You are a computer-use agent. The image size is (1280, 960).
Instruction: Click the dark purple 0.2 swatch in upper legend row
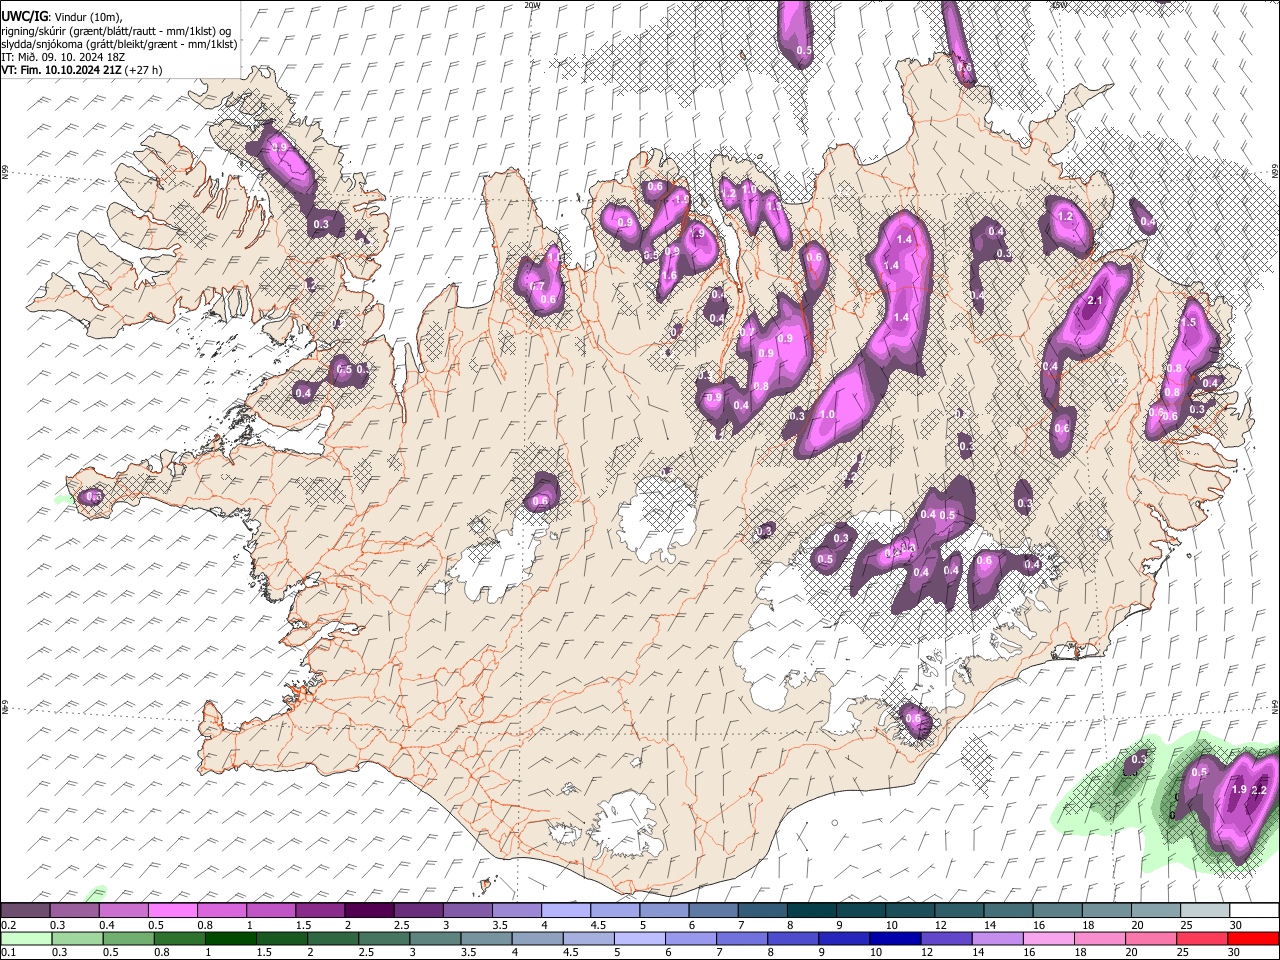(26, 911)
